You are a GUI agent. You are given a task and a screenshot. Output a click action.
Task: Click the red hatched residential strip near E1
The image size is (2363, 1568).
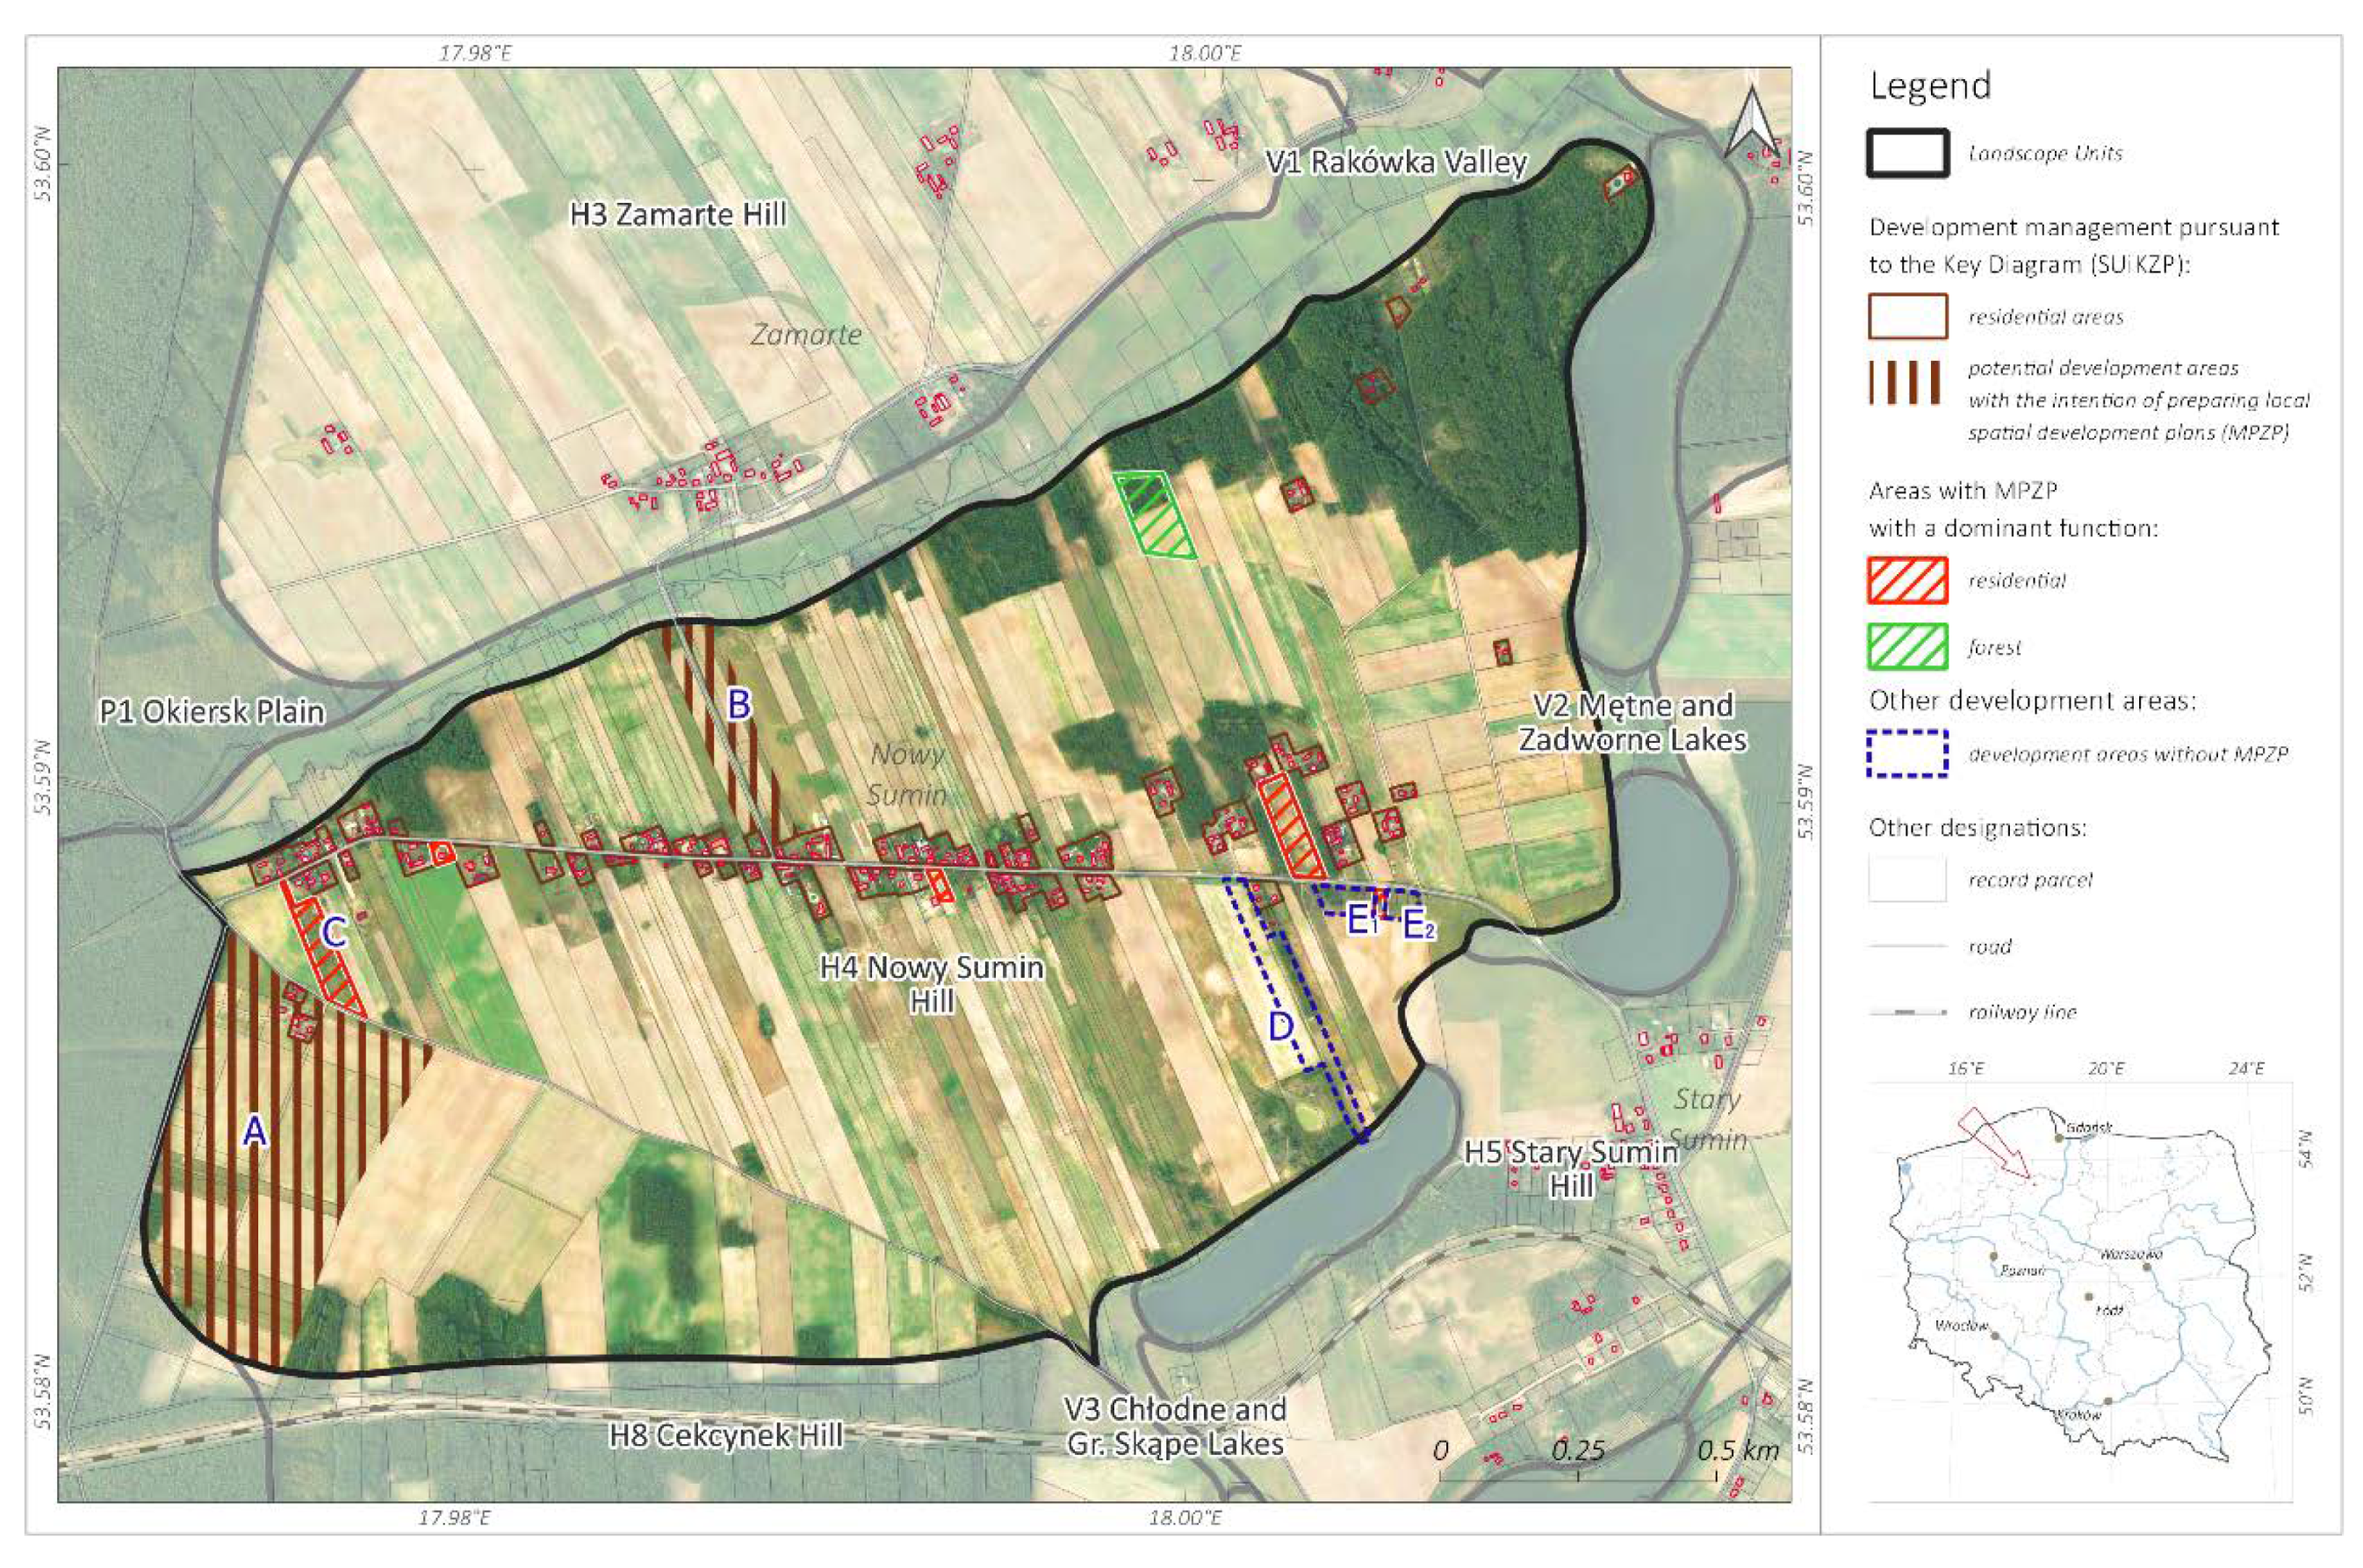coord(1291,827)
